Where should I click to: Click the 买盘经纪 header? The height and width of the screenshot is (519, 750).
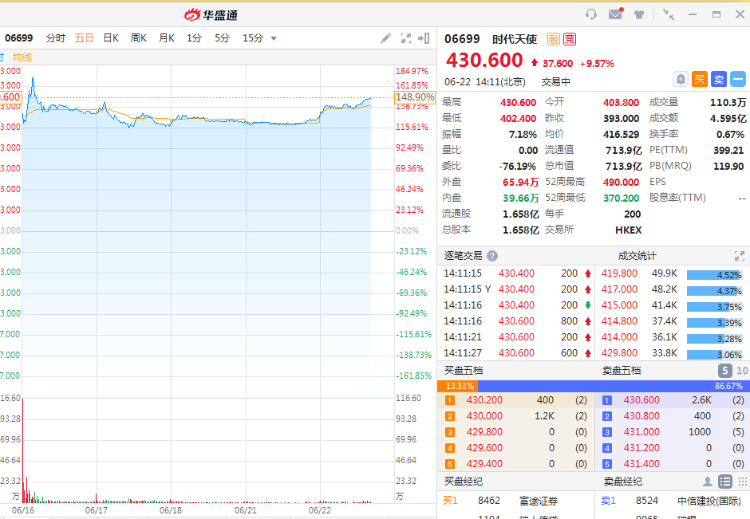[x=463, y=481]
